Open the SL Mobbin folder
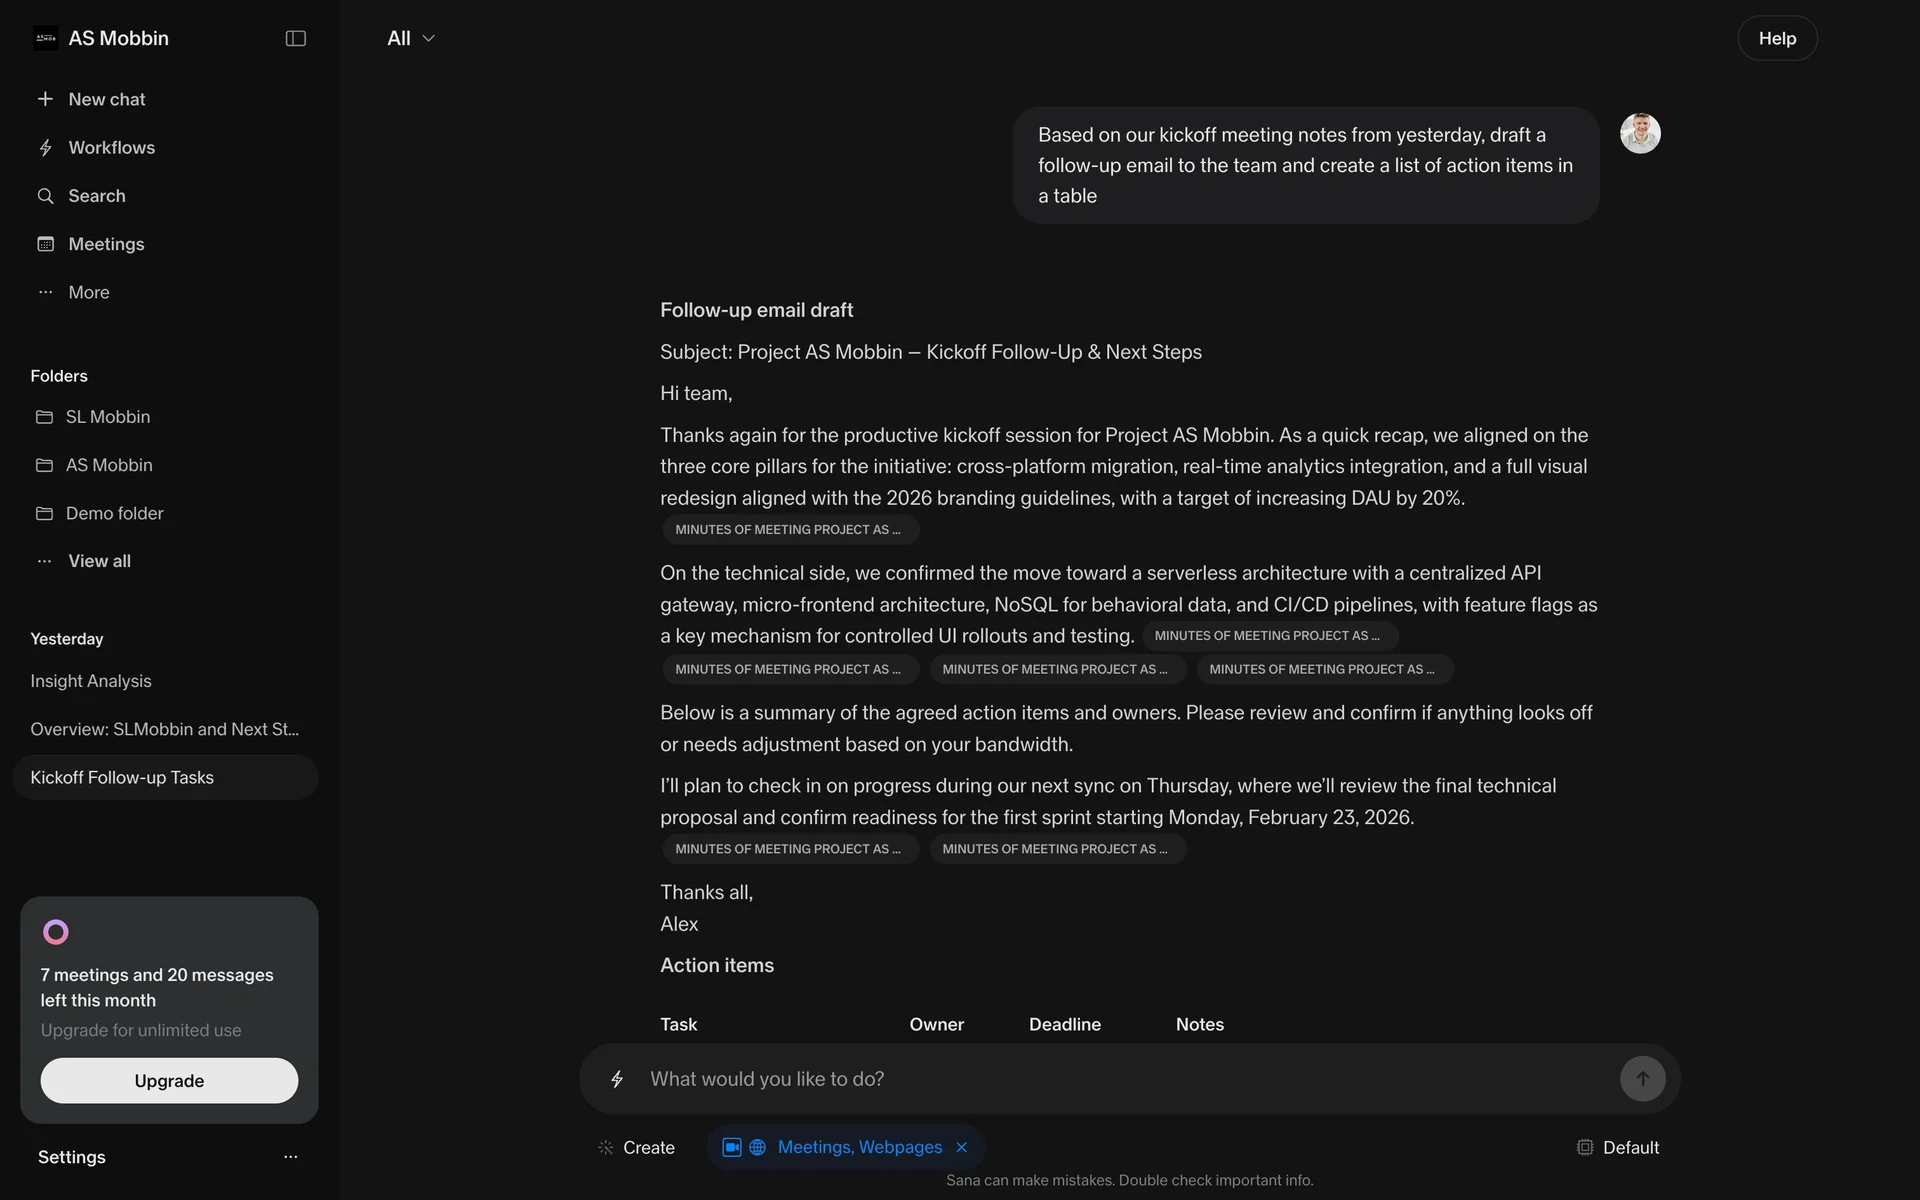The image size is (1920, 1200). tap(107, 417)
